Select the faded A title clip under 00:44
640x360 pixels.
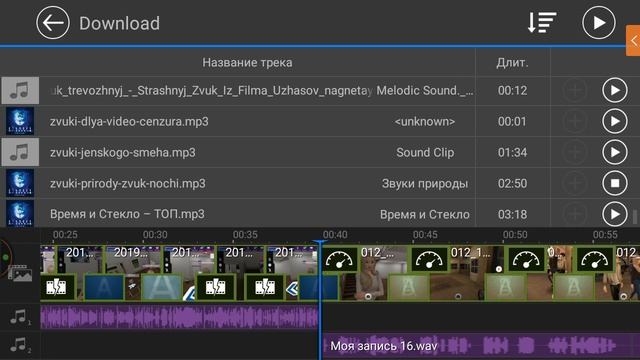(x=408, y=287)
